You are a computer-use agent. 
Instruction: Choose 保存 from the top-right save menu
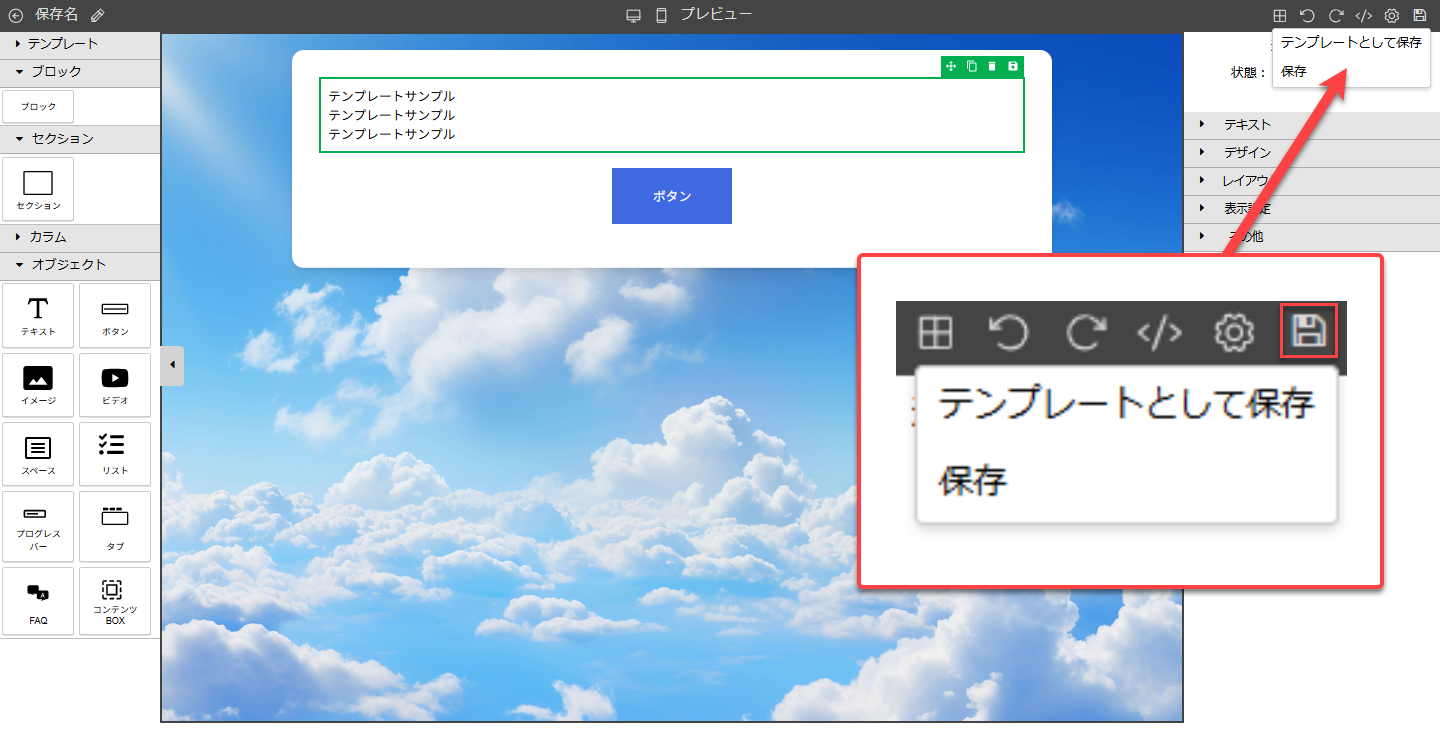1294,71
